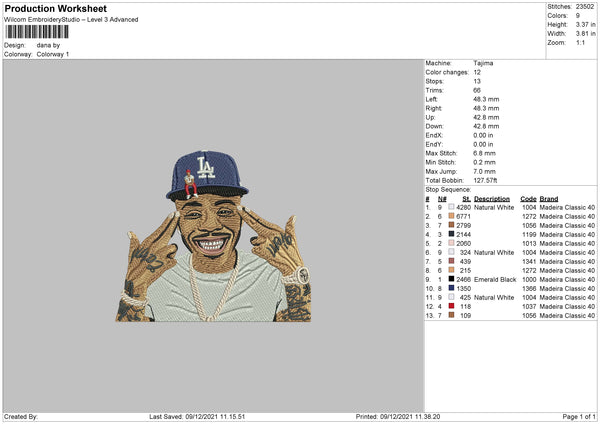Pick the tan swatch in stop row 2

tap(451, 216)
